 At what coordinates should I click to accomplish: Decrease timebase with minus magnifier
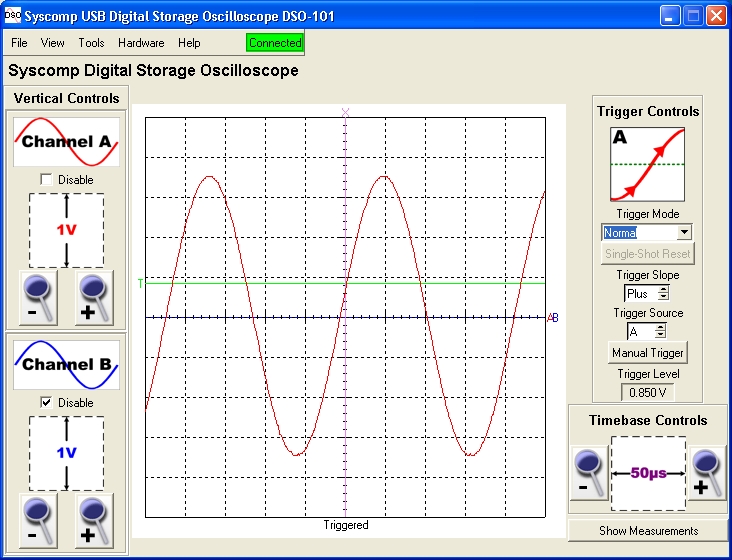coord(589,472)
